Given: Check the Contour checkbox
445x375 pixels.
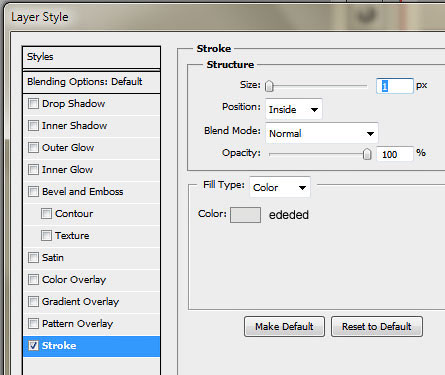Looking at the screenshot, I should [x=46, y=213].
